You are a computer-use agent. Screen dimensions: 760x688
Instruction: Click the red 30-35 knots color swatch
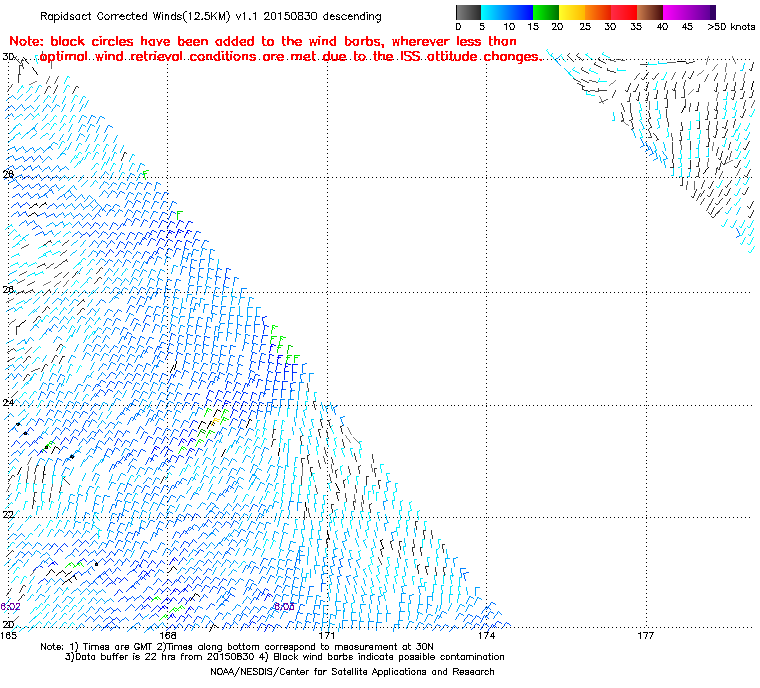point(624,13)
